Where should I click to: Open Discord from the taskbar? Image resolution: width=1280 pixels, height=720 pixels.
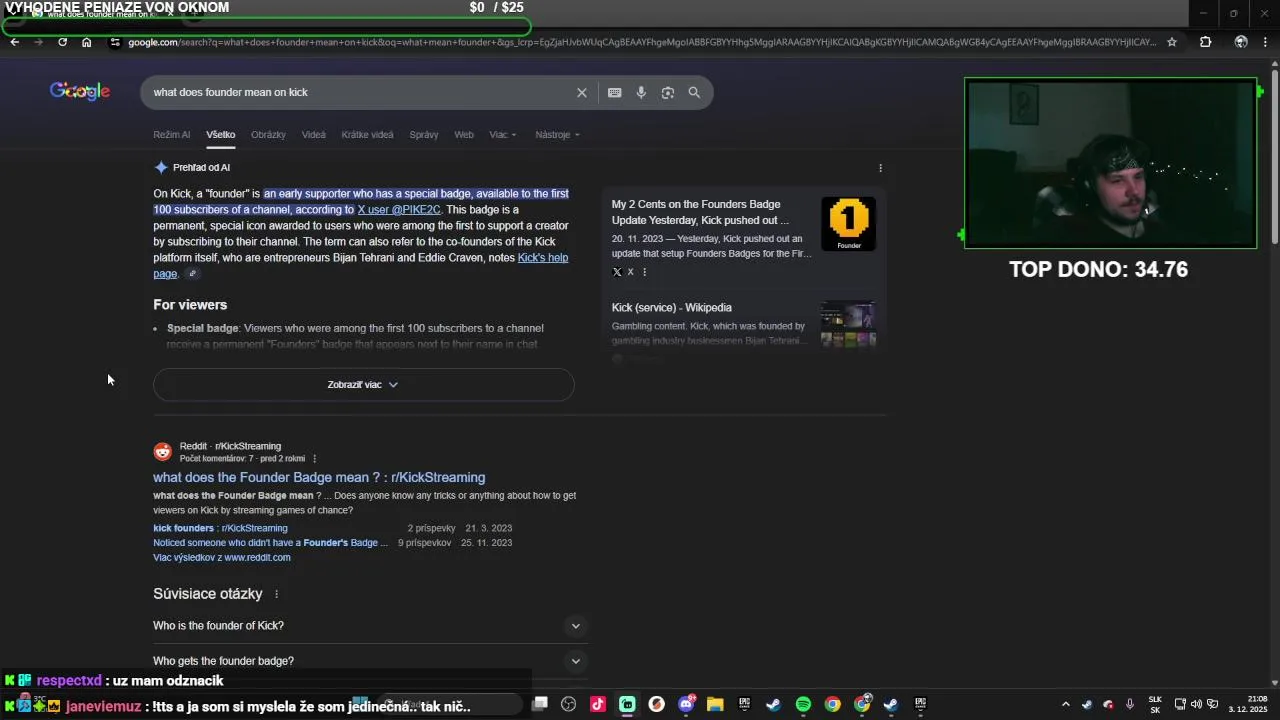(x=686, y=704)
